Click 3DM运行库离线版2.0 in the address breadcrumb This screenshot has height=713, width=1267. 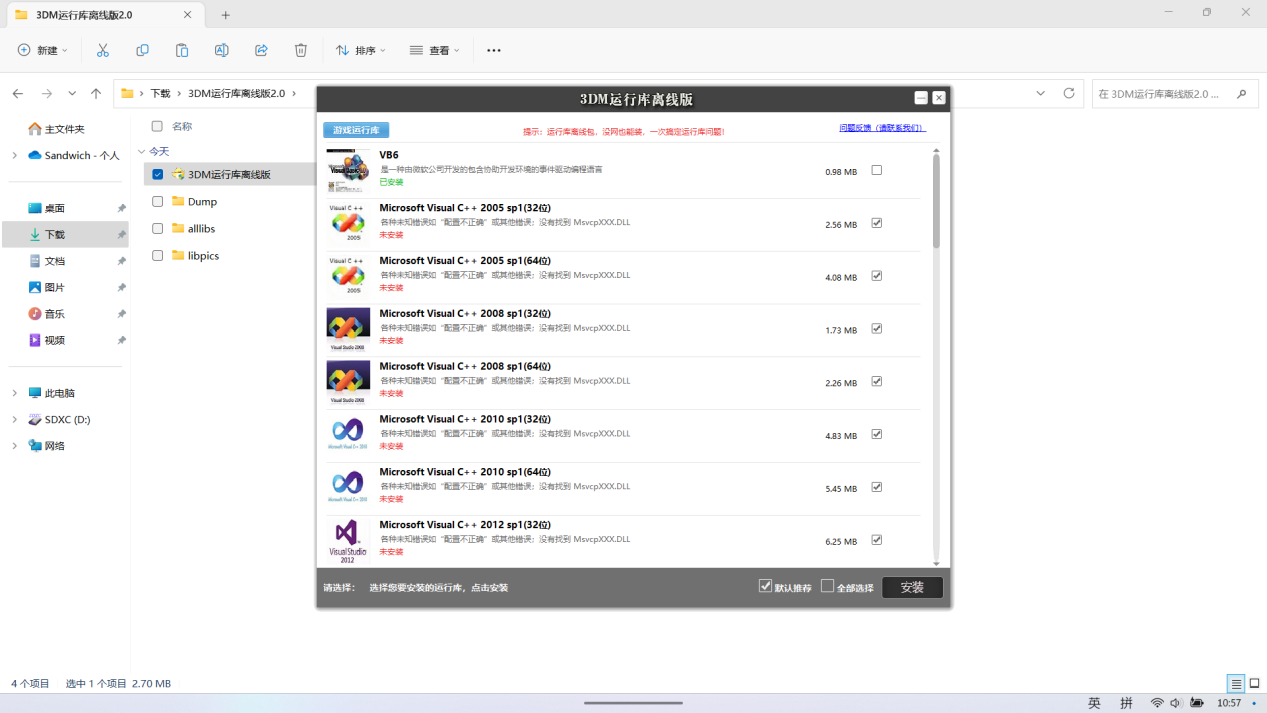pos(236,93)
